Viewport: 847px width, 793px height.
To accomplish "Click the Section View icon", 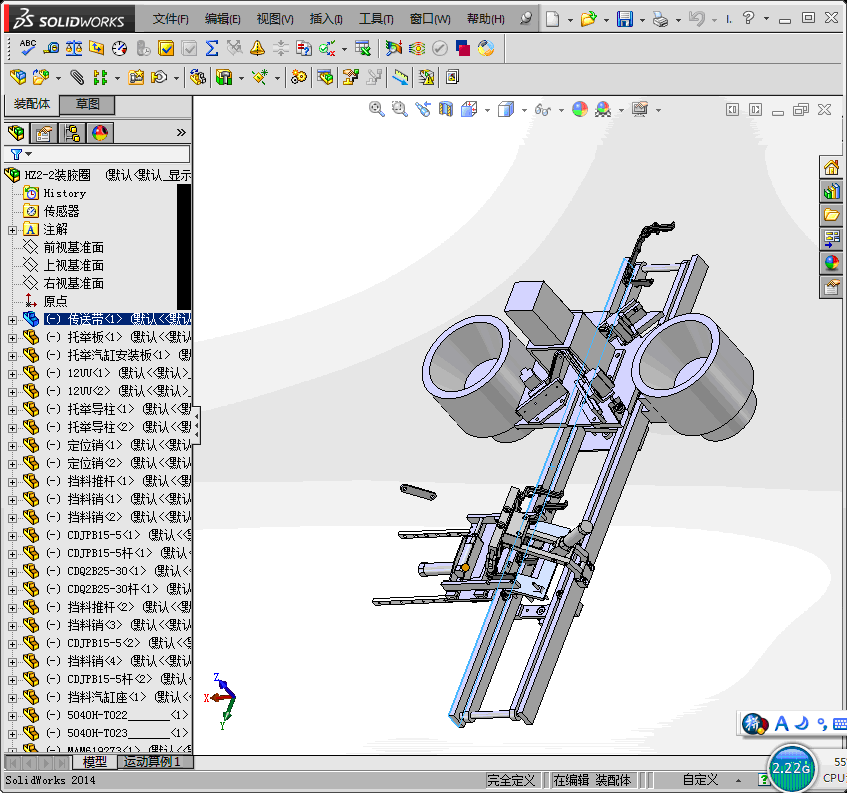I will click(446, 109).
